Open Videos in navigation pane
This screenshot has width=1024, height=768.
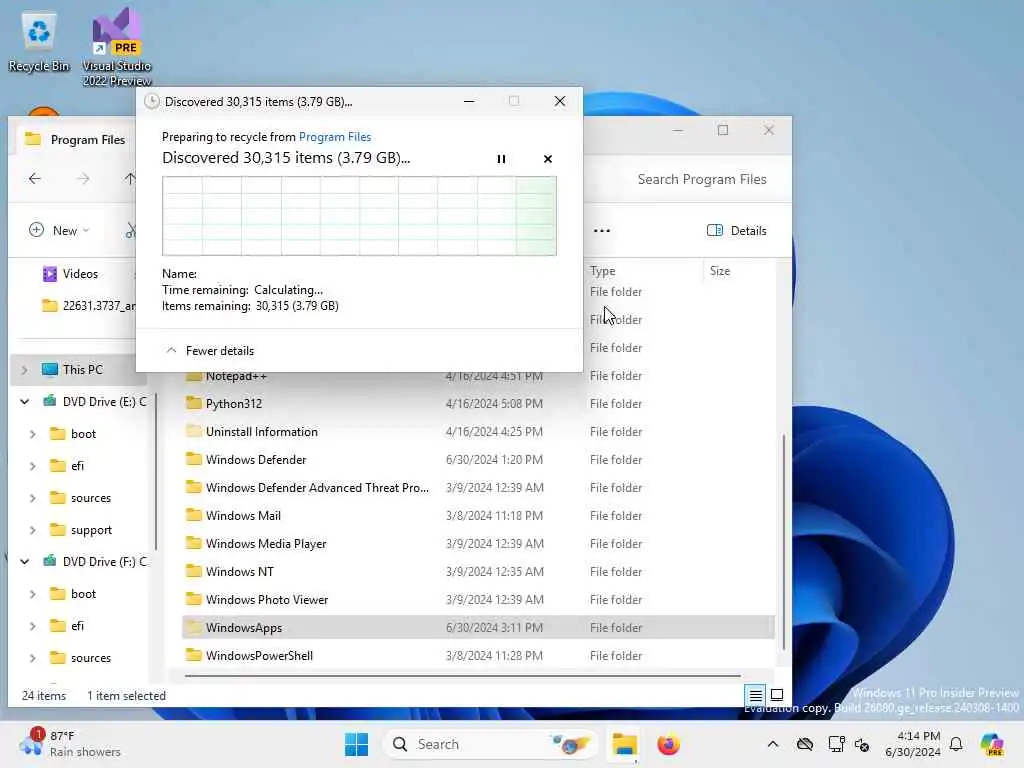80,274
